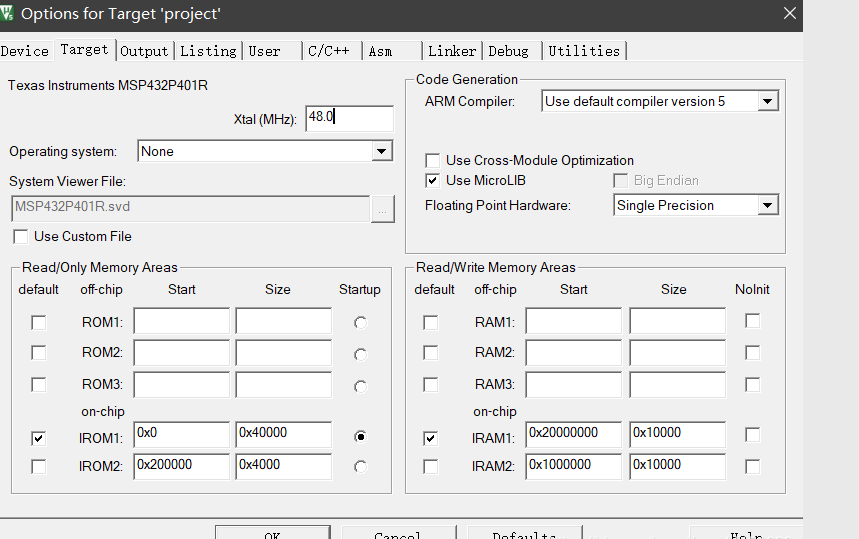Uncheck the IRAM1 default checkbox
The image size is (859, 539).
431,438
